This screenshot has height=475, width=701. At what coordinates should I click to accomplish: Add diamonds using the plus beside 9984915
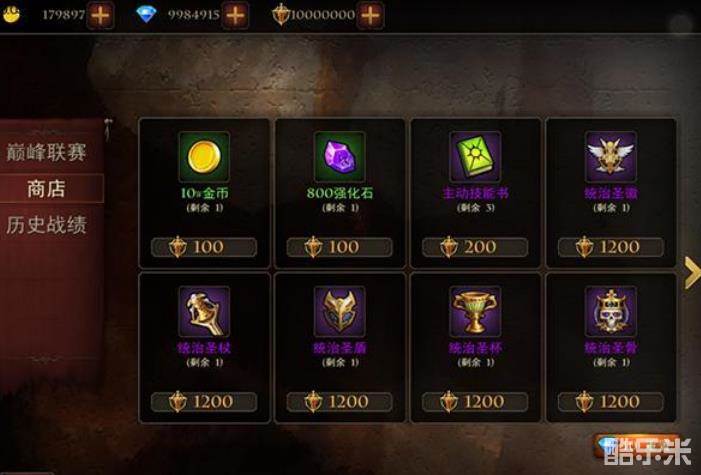[235, 15]
